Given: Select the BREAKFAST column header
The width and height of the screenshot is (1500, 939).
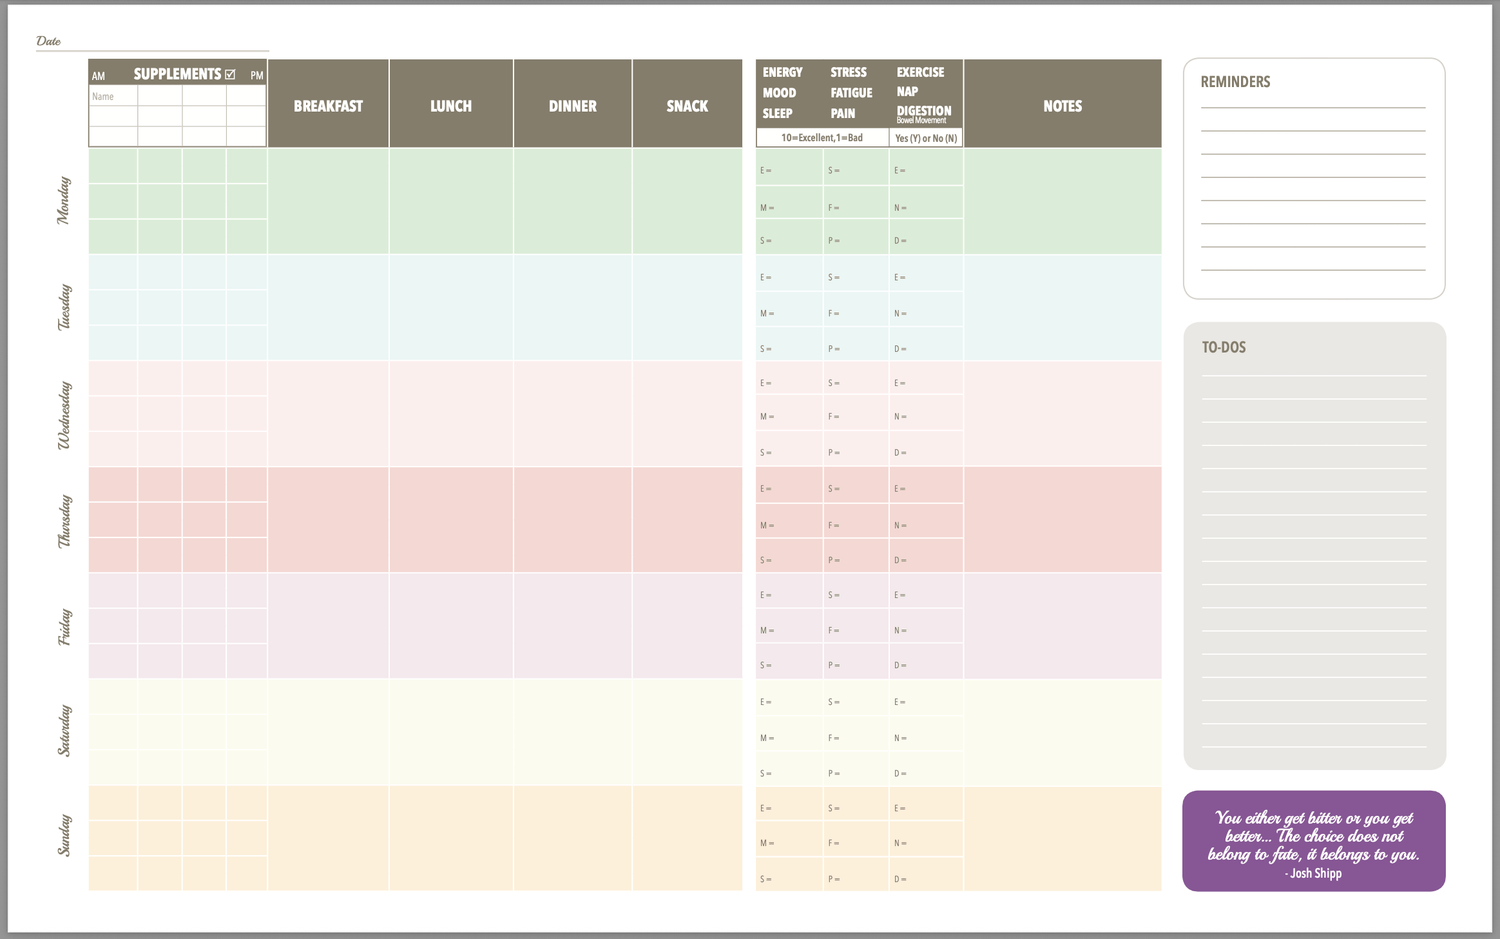Looking at the screenshot, I should click(328, 105).
